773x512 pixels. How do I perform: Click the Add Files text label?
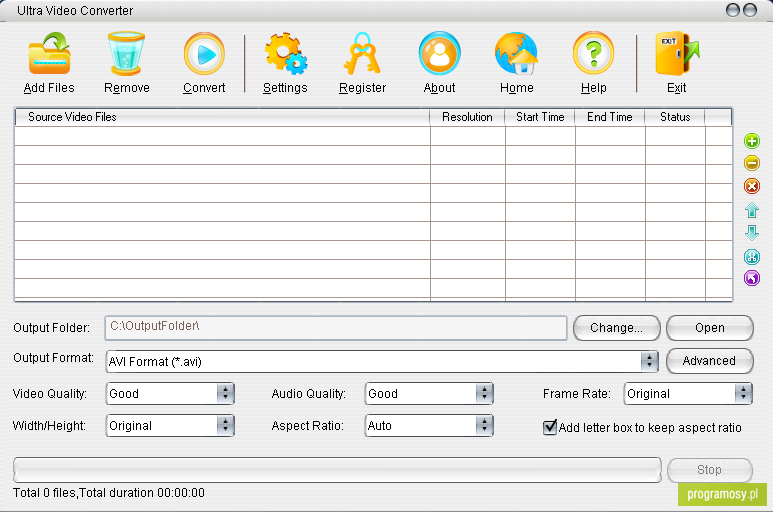[49, 88]
